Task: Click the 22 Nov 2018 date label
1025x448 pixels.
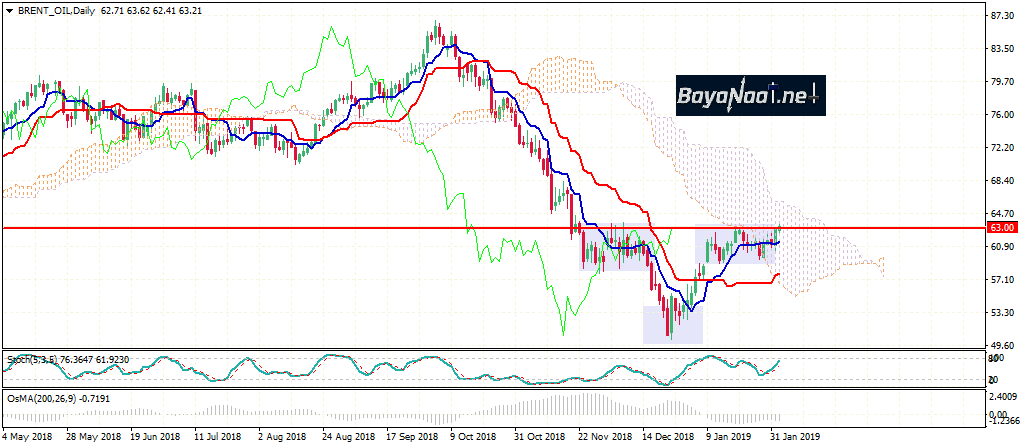Action: [x=606, y=437]
